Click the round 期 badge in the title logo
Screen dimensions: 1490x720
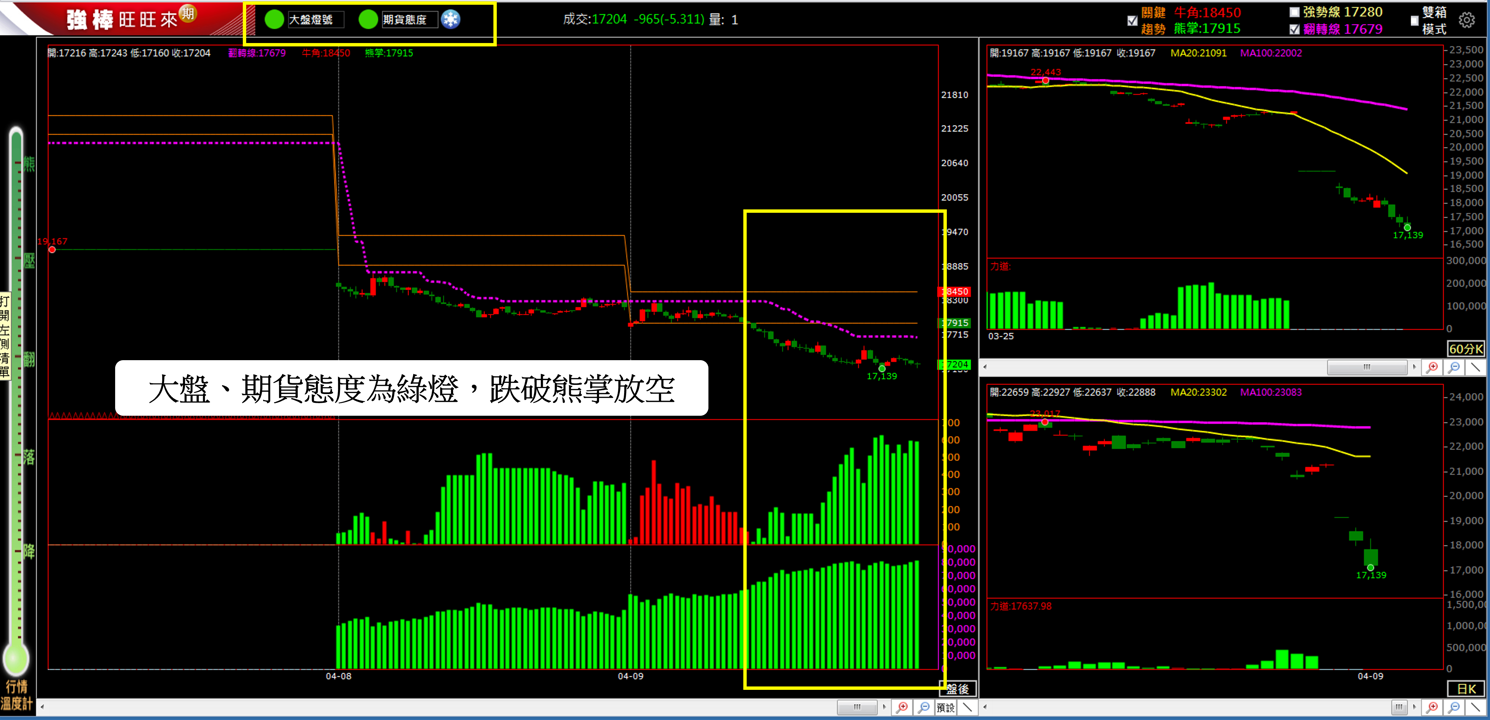pyautogui.click(x=188, y=14)
